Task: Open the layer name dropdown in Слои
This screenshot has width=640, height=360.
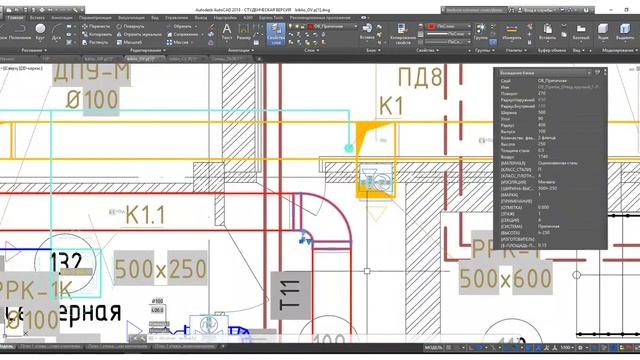Action: coord(333,27)
